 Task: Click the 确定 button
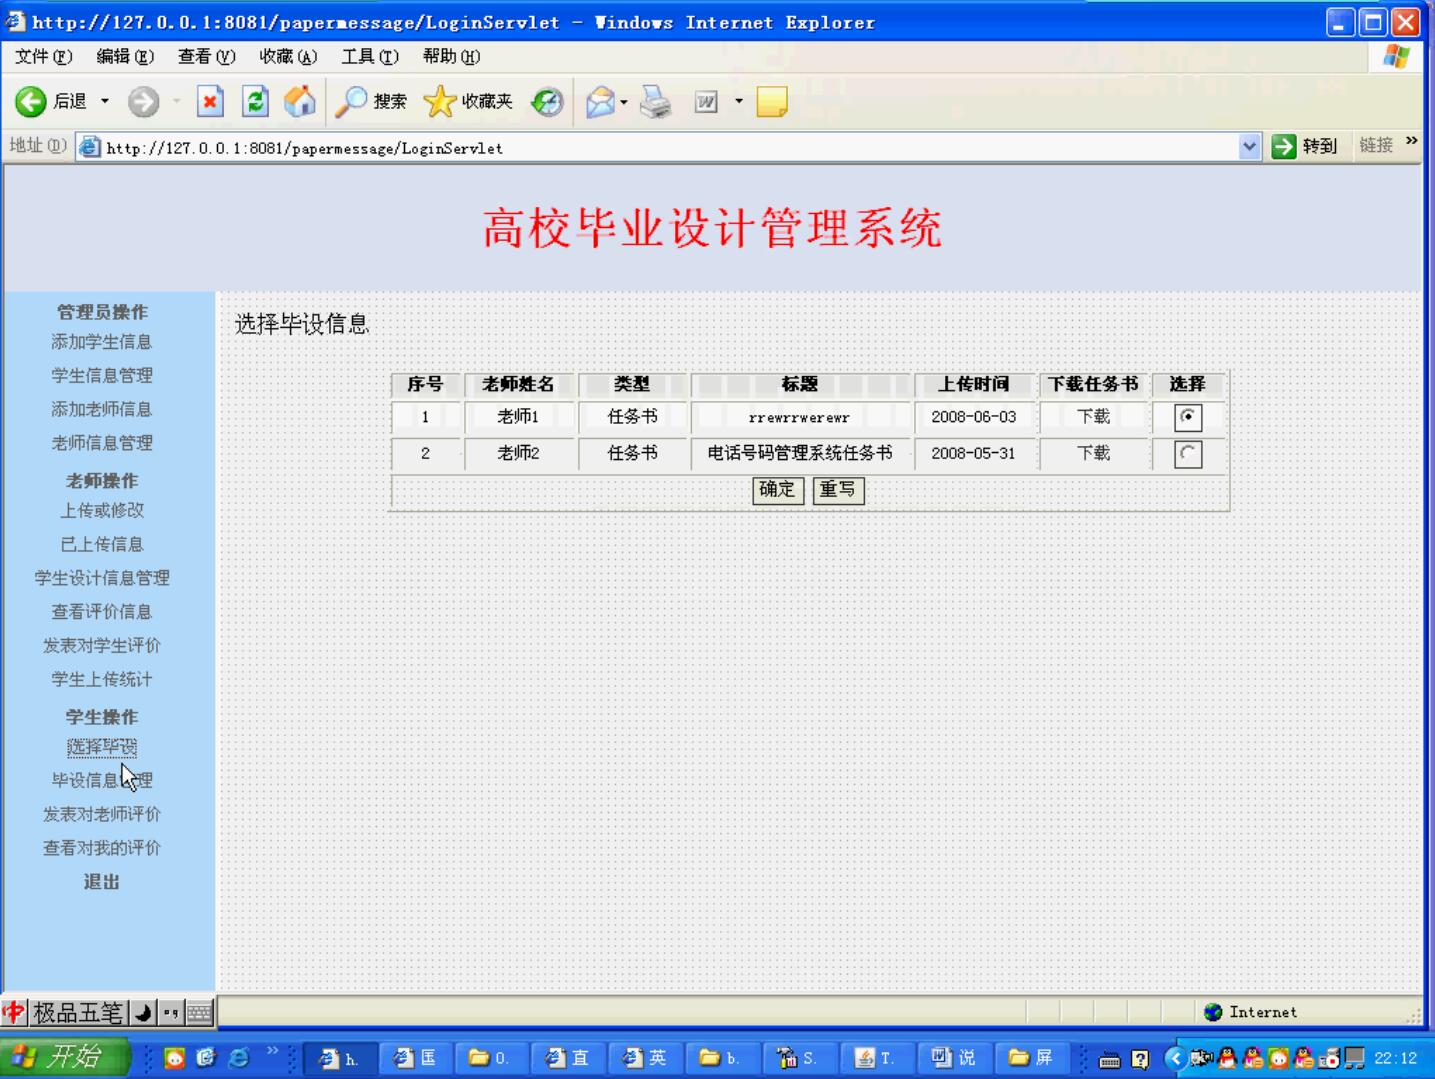778,490
